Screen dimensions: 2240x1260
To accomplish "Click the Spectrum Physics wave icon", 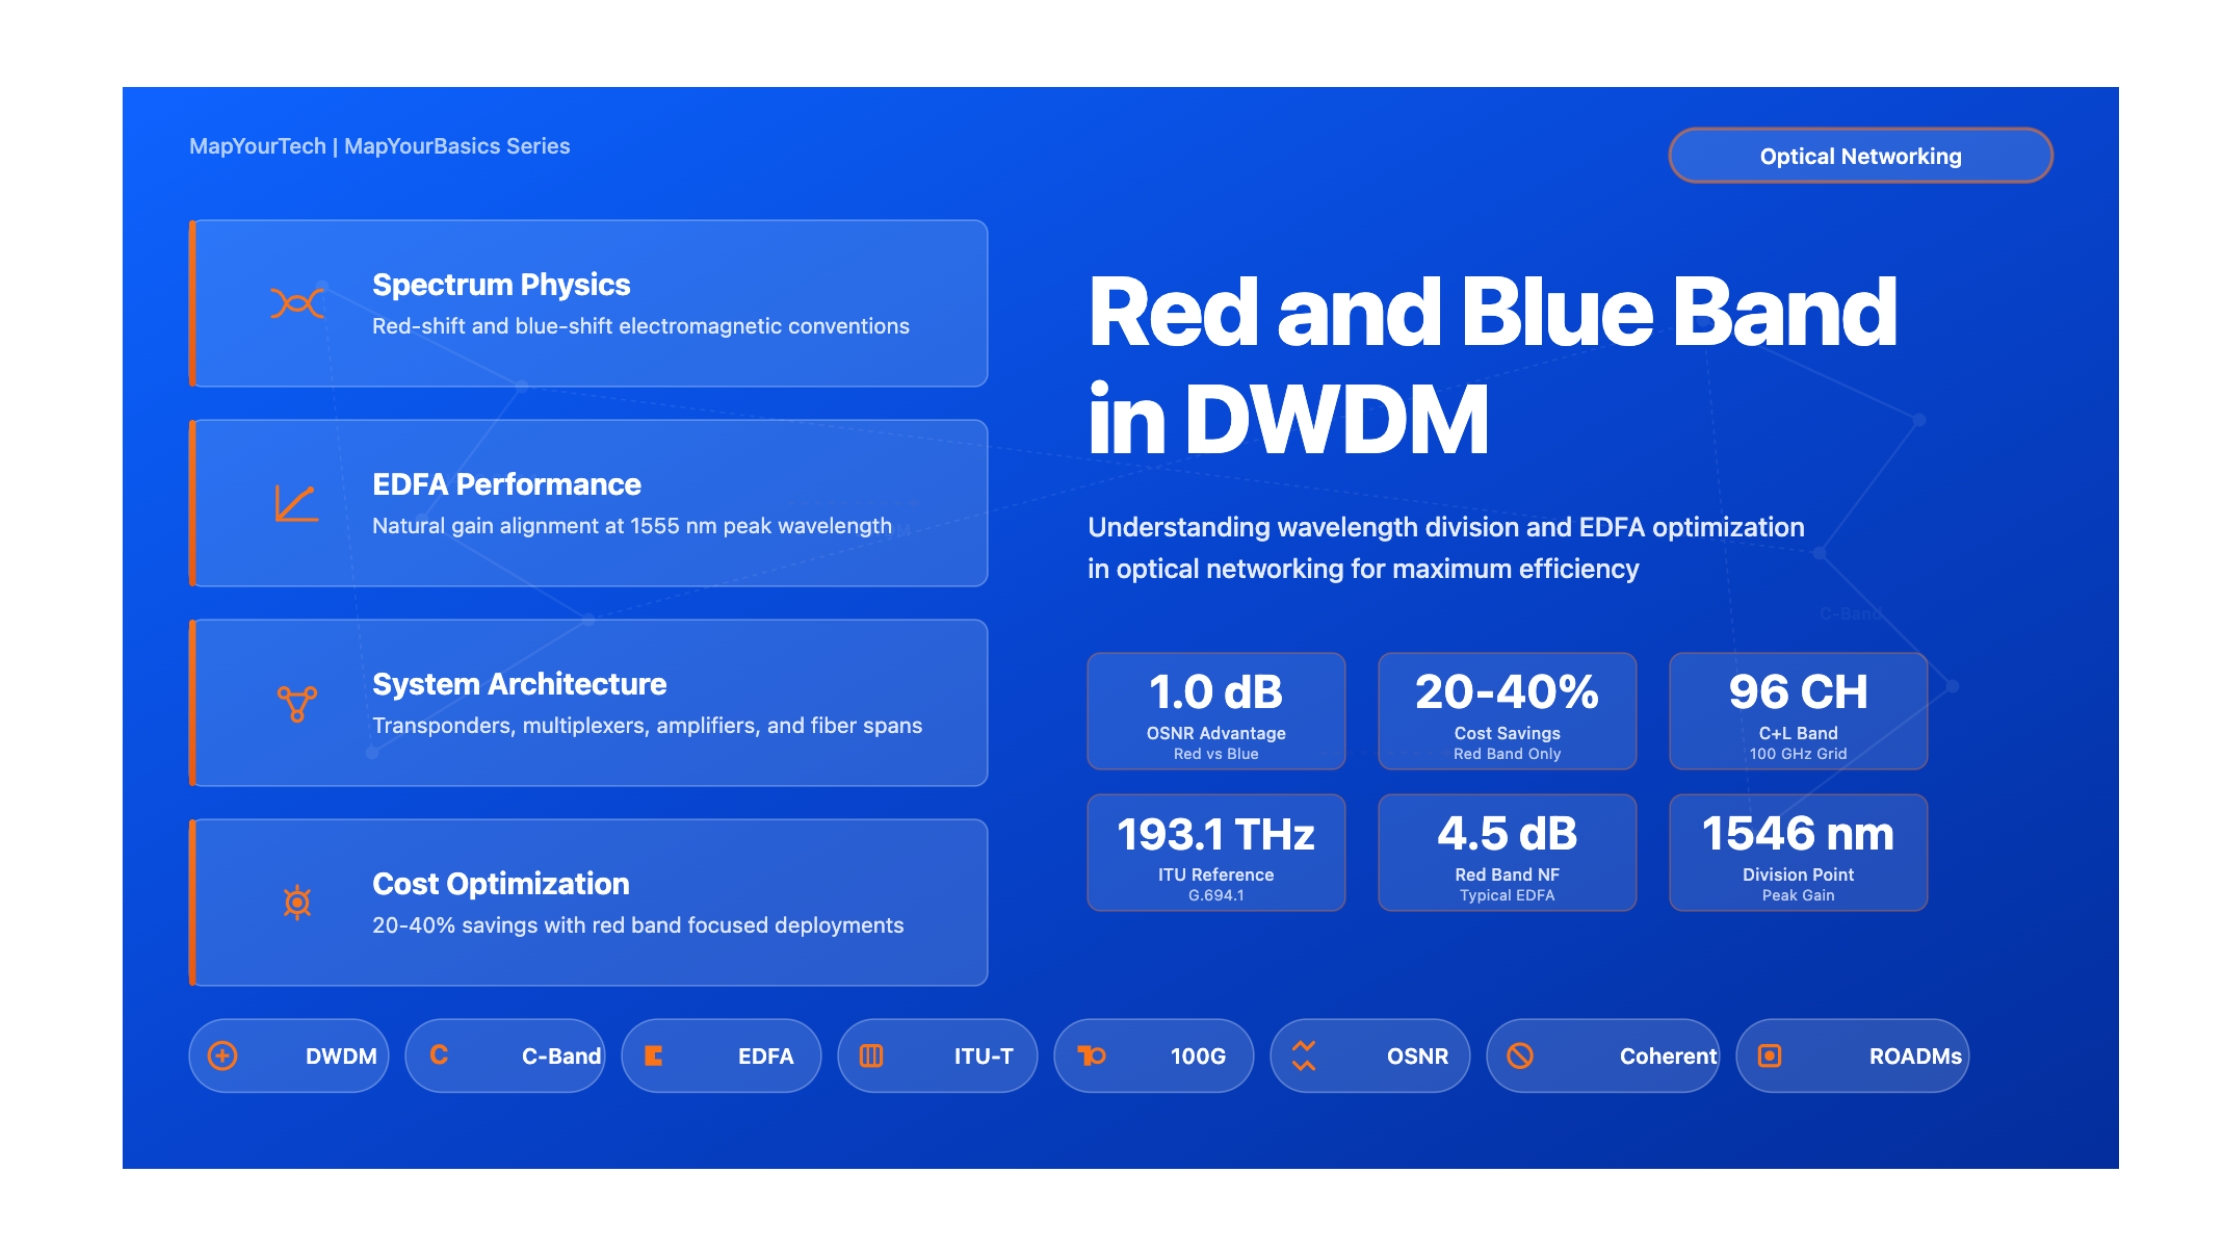I will click(x=297, y=303).
